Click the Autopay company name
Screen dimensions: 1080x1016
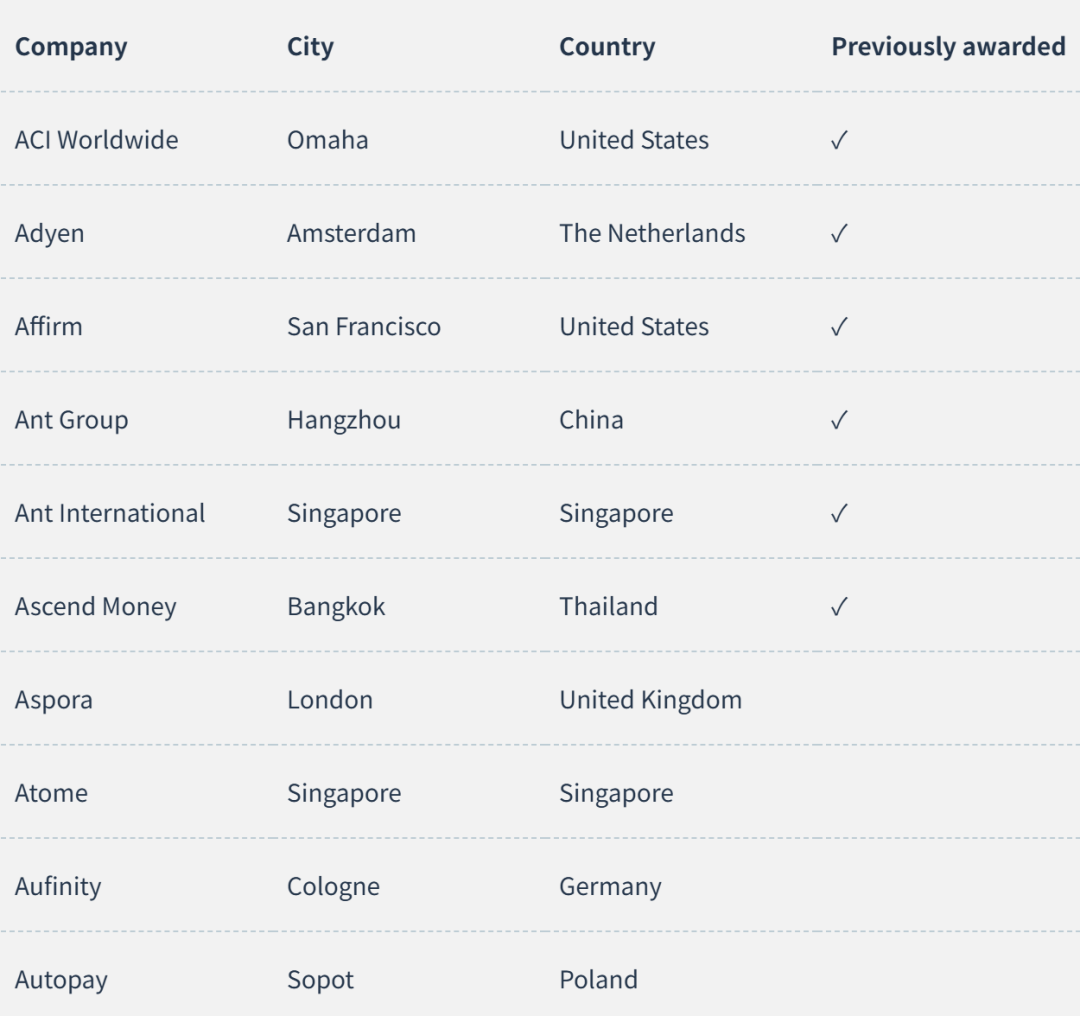[x=61, y=980]
